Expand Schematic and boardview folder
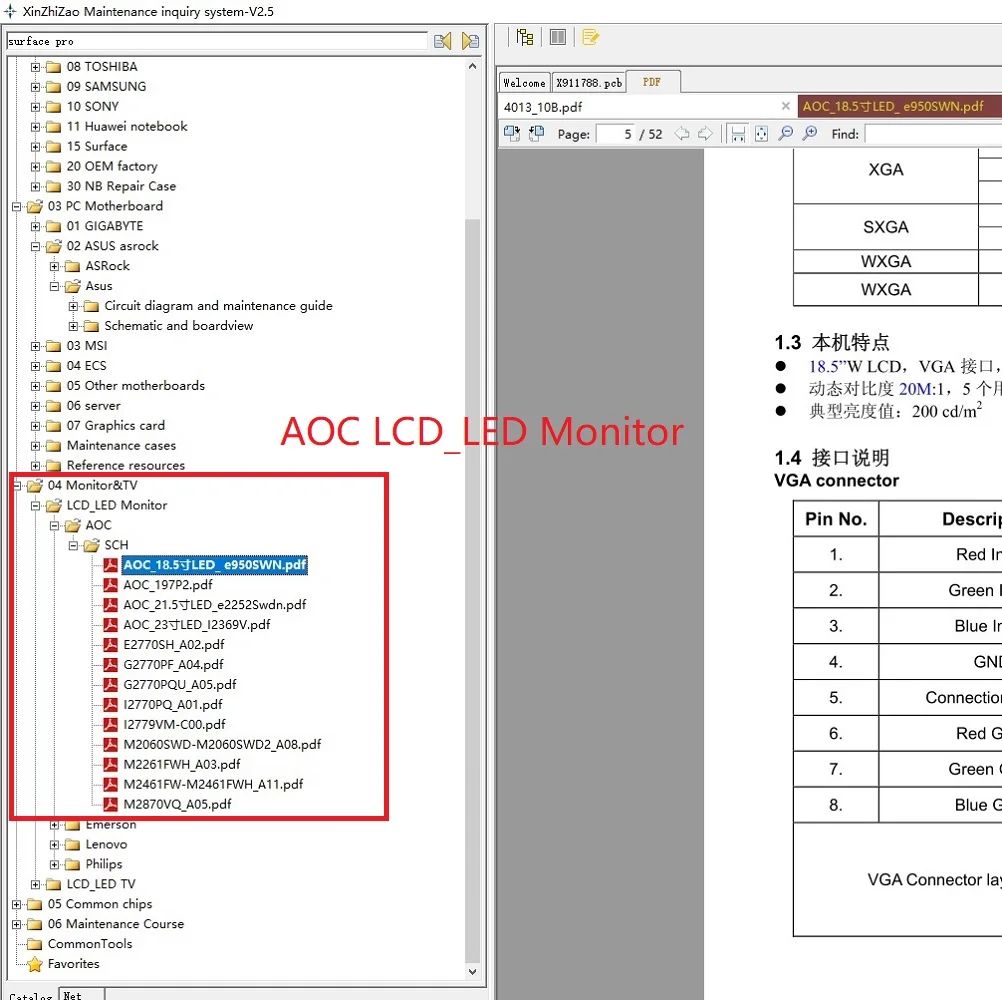The width and height of the screenshot is (1002, 1000). pyautogui.click(x=73, y=327)
